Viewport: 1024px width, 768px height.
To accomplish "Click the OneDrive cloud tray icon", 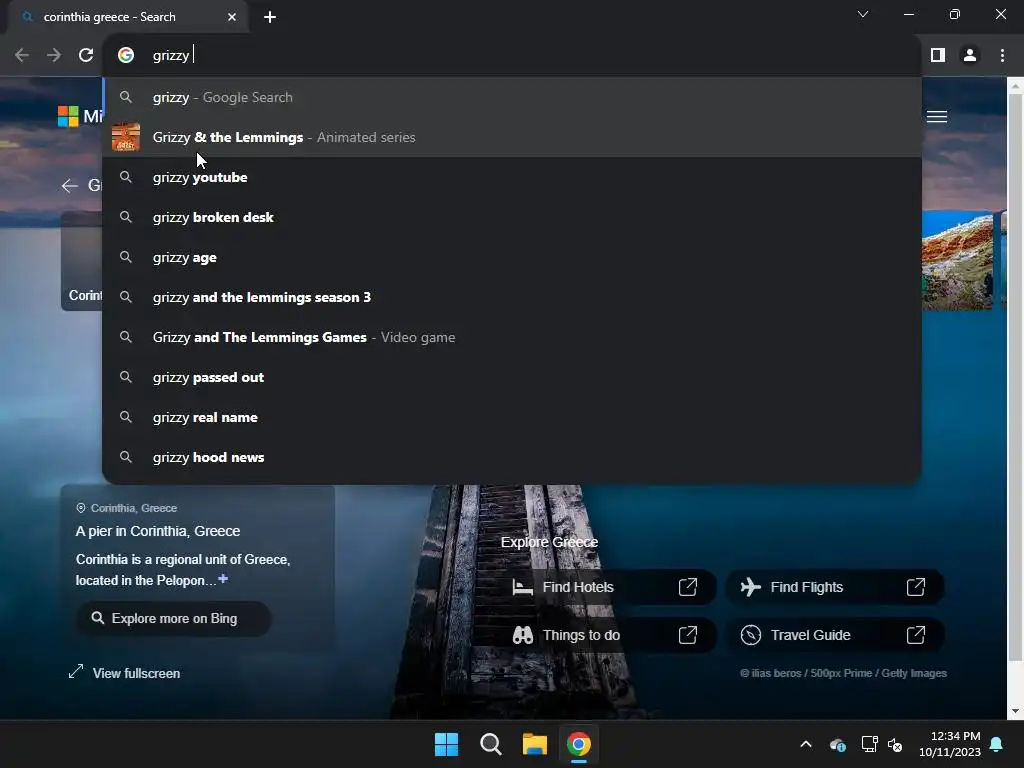I will coord(837,744).
